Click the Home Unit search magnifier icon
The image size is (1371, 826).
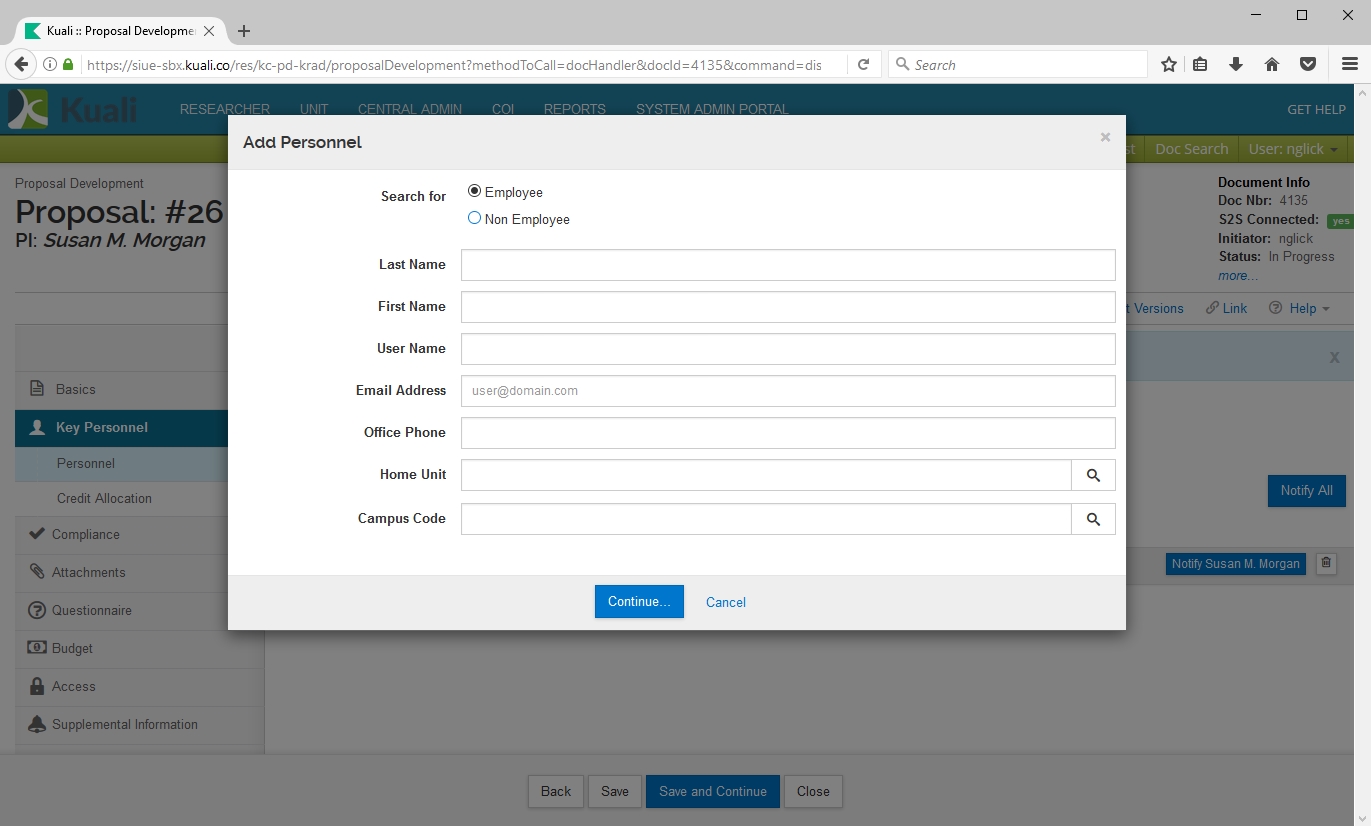[1093, 476]
